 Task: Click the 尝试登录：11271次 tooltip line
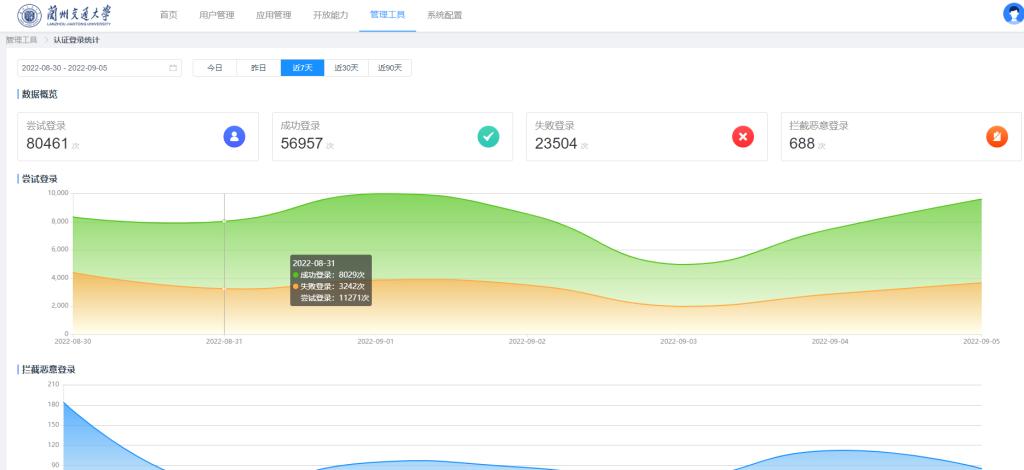click(x=334, y=298)
